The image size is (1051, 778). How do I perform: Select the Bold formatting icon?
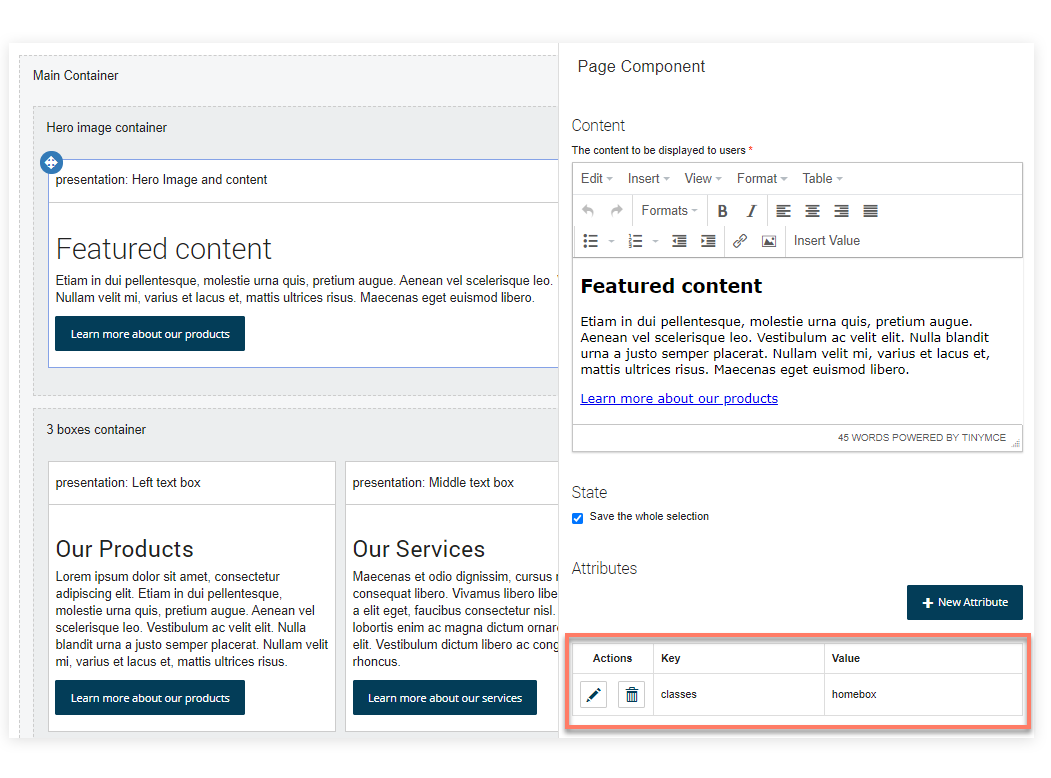pos(722,210)
